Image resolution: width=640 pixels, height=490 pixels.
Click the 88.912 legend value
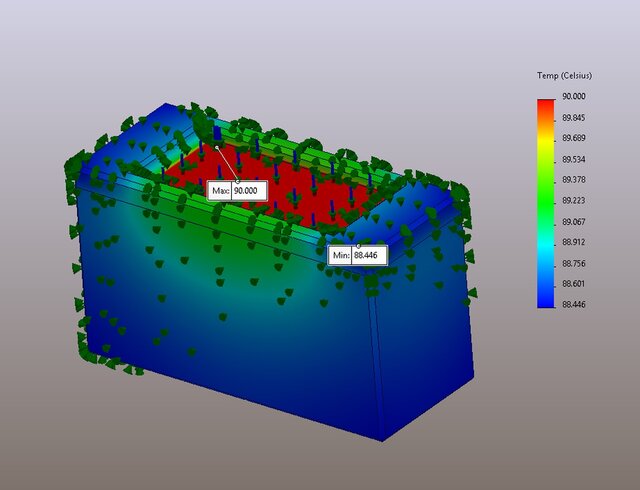[574, 242]
